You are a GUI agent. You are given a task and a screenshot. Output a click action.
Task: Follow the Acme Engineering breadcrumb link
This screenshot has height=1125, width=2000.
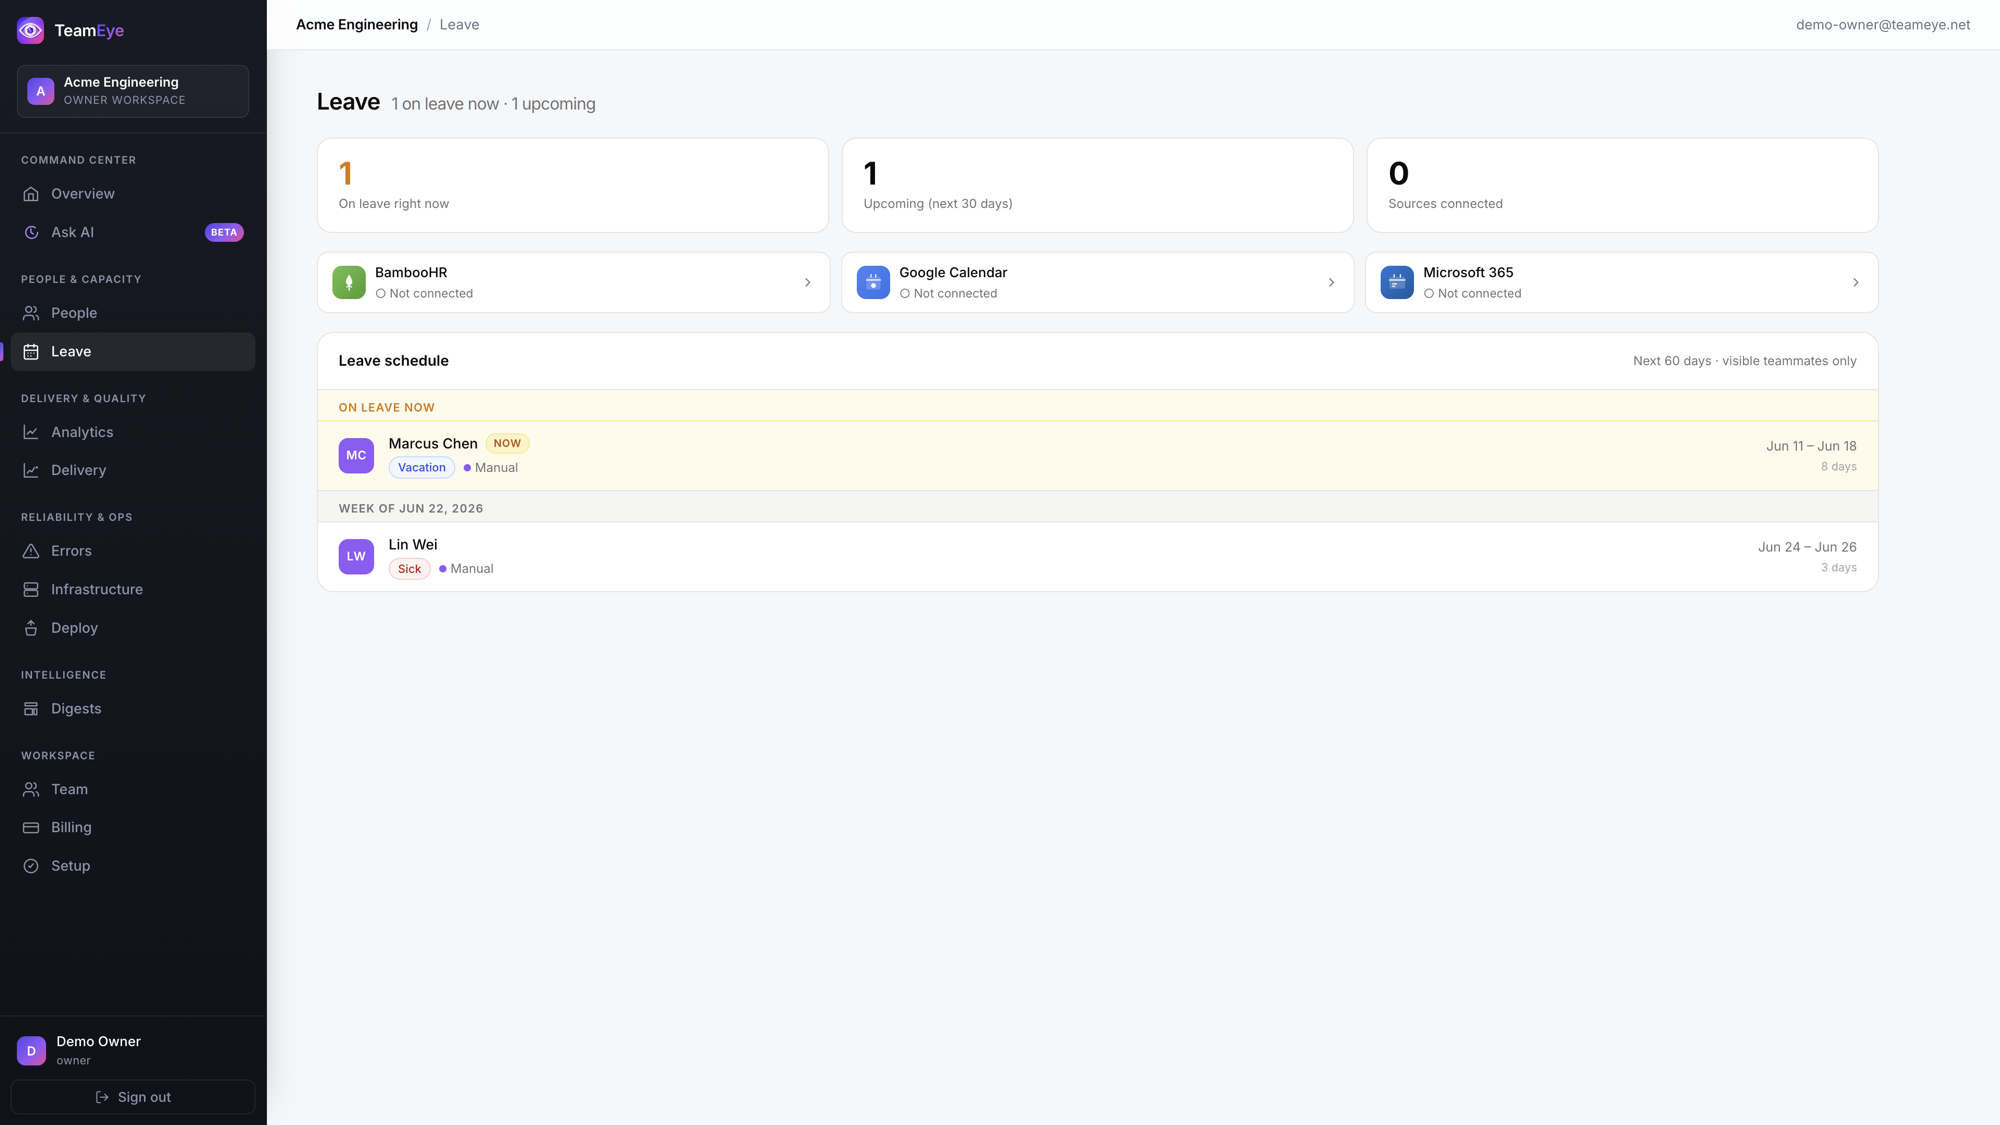pyautogui.click(x=357, y=25)
